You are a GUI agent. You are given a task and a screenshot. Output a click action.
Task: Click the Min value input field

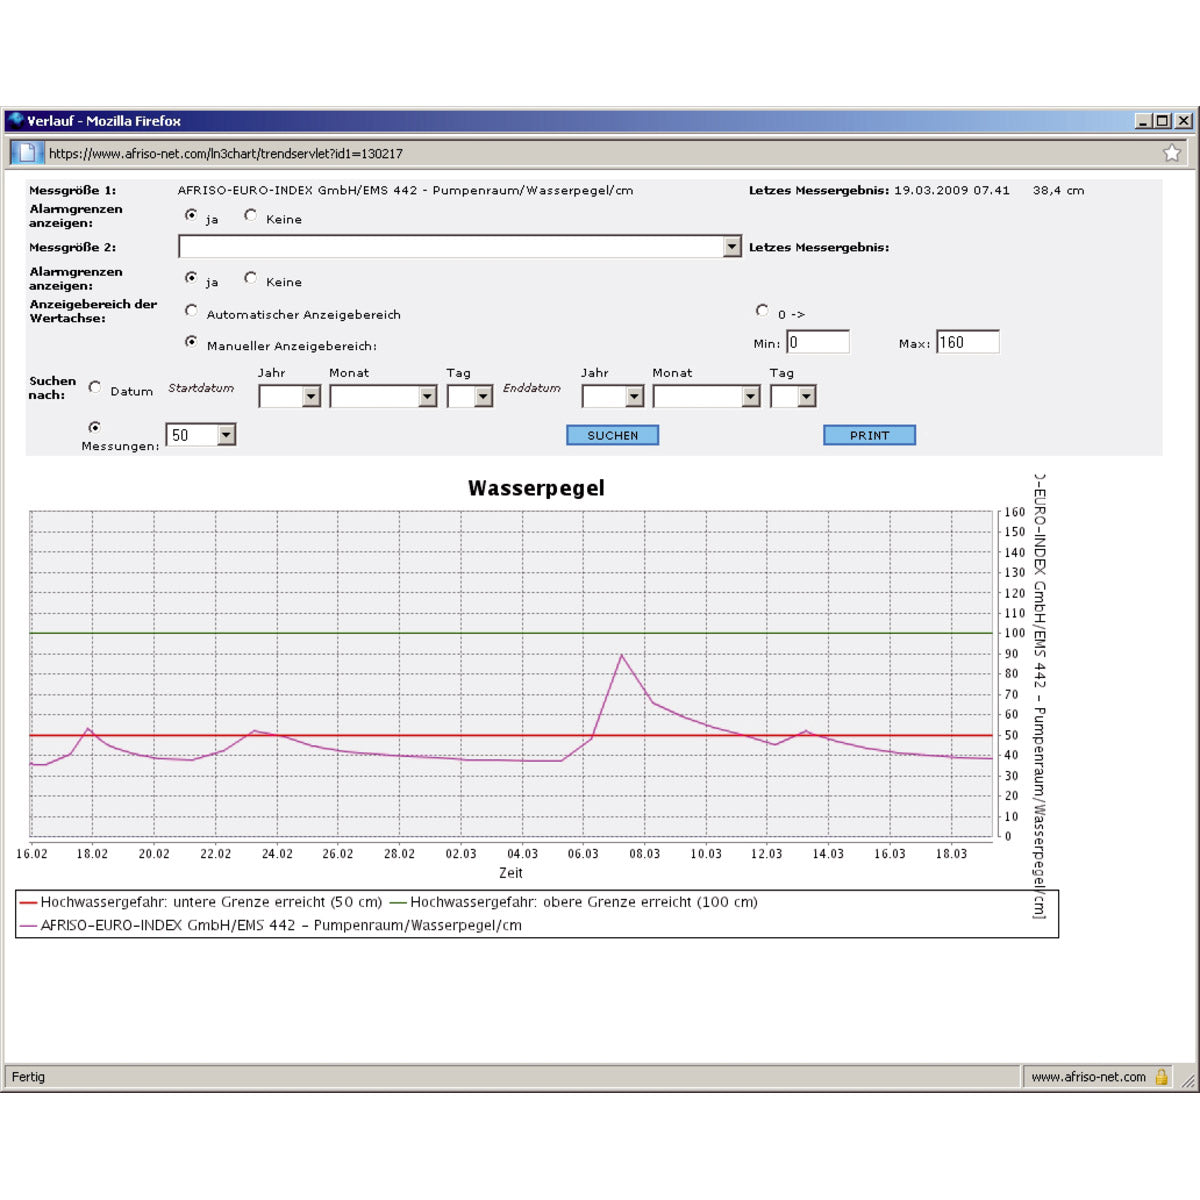click(x=818, y=342)
